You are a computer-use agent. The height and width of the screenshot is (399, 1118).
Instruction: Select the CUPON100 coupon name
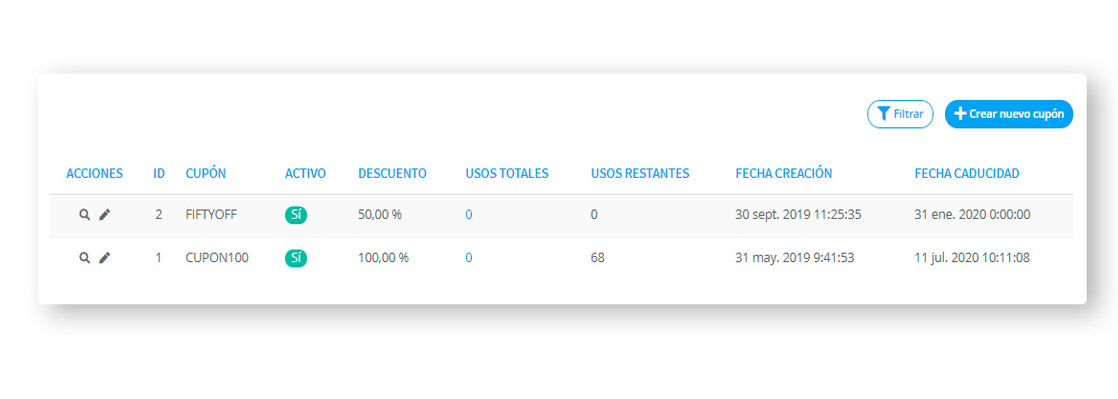tap(217, 259)
